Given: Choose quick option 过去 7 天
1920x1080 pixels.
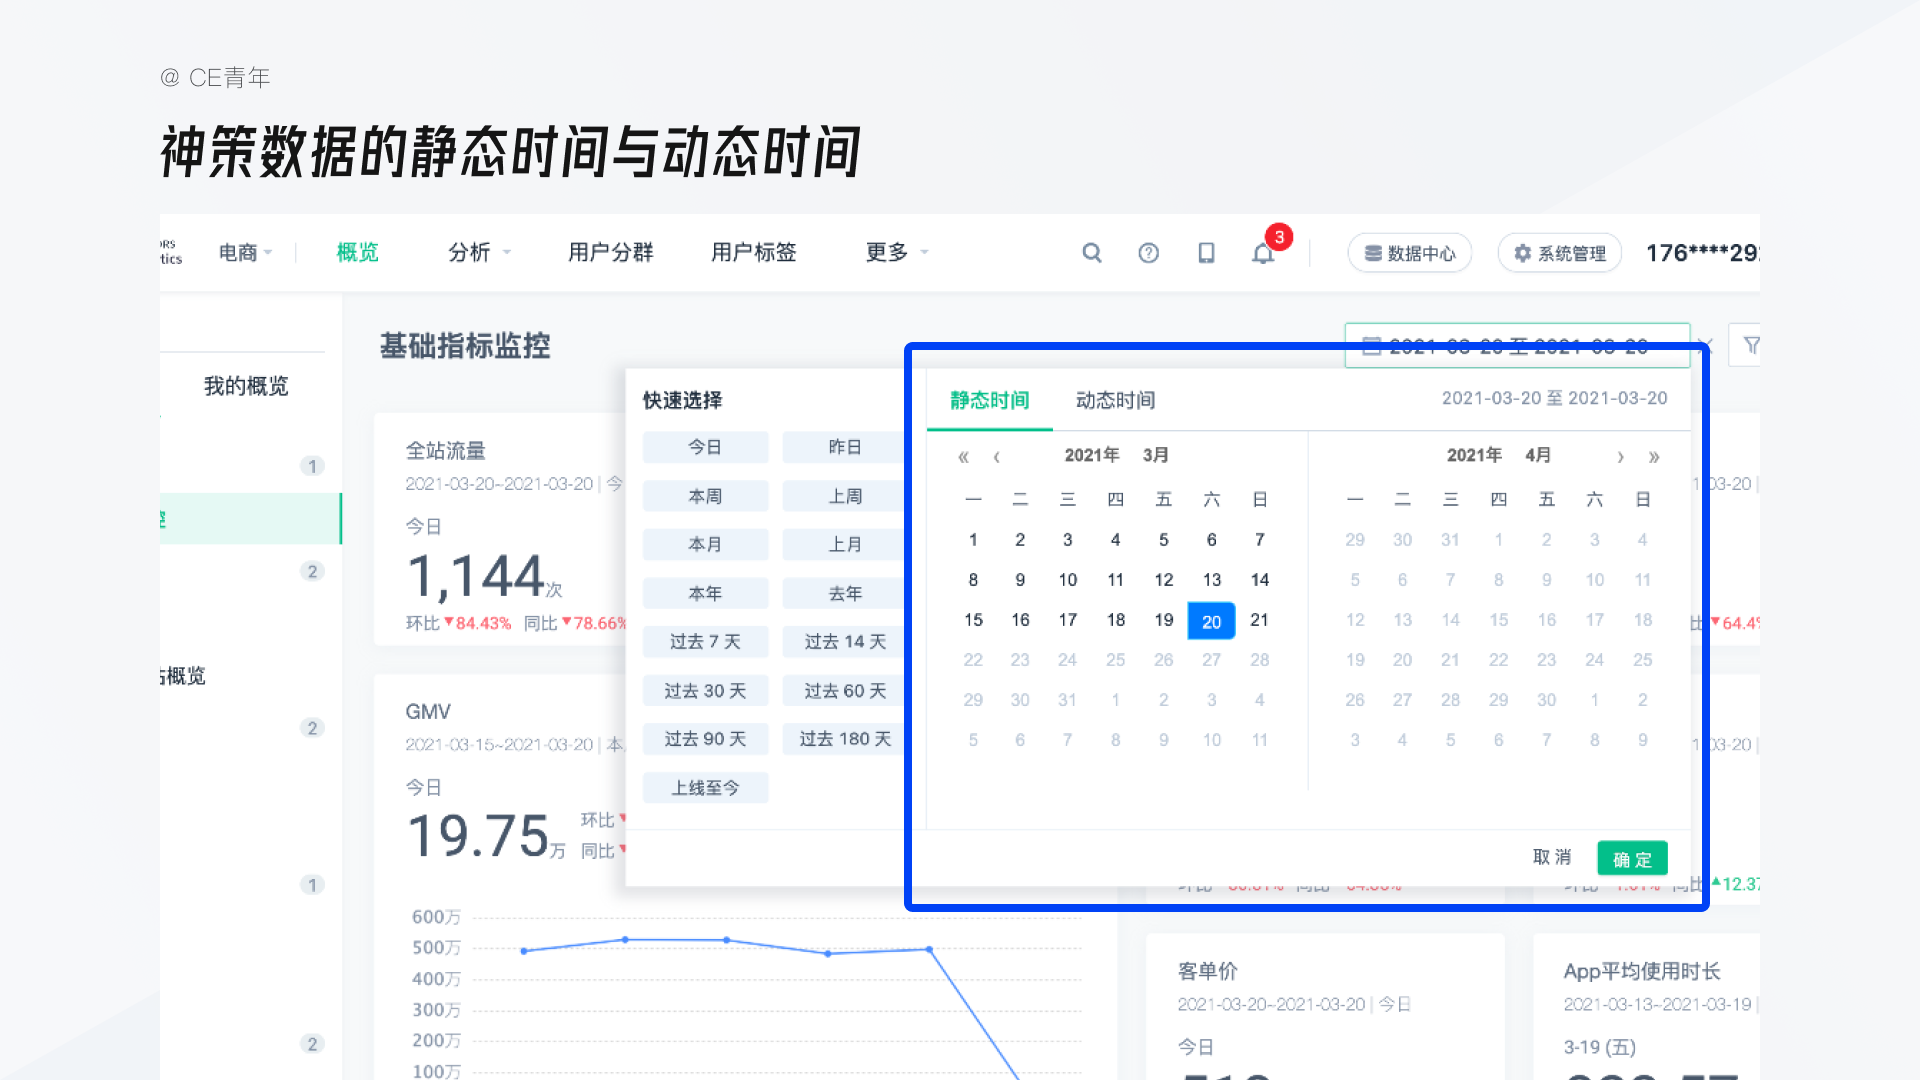Looking at the screenshot, I should click(705, 642).
